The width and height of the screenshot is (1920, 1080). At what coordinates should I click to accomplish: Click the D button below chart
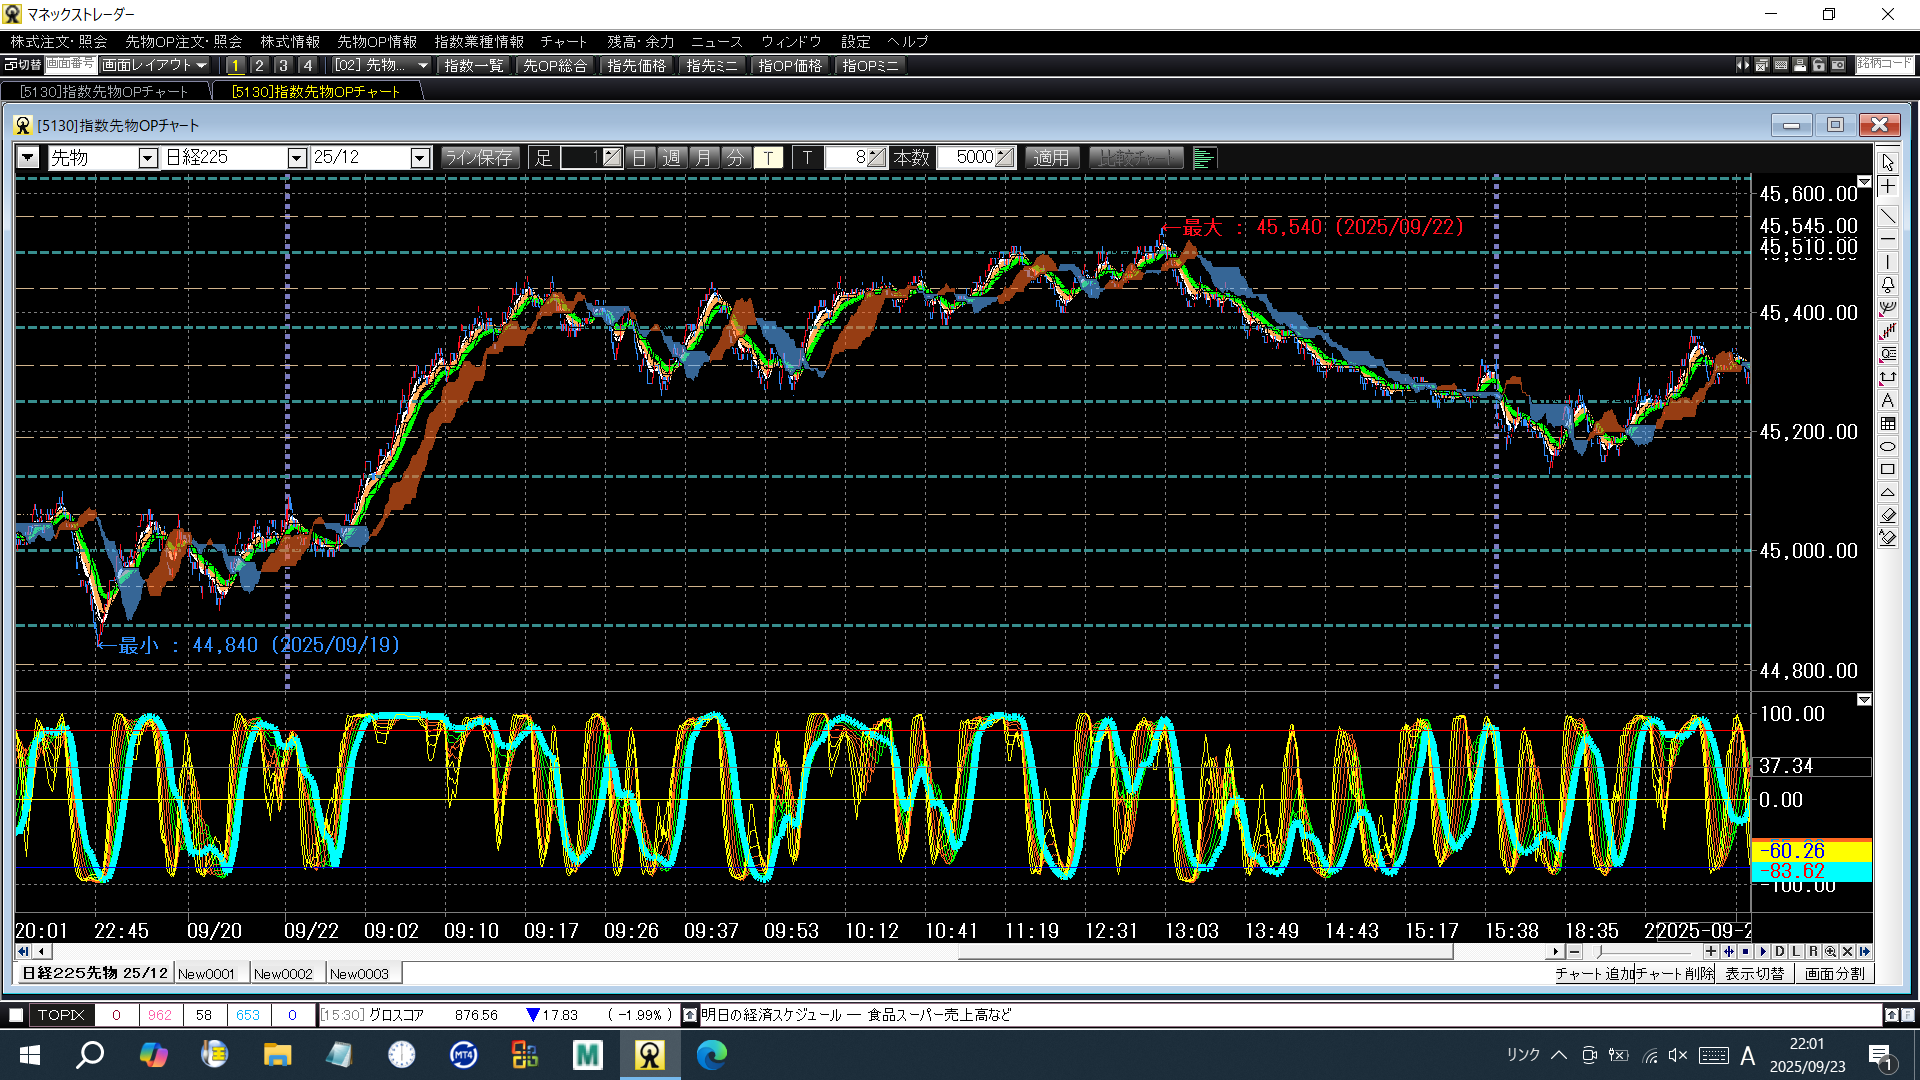[x=1779, y=951]
